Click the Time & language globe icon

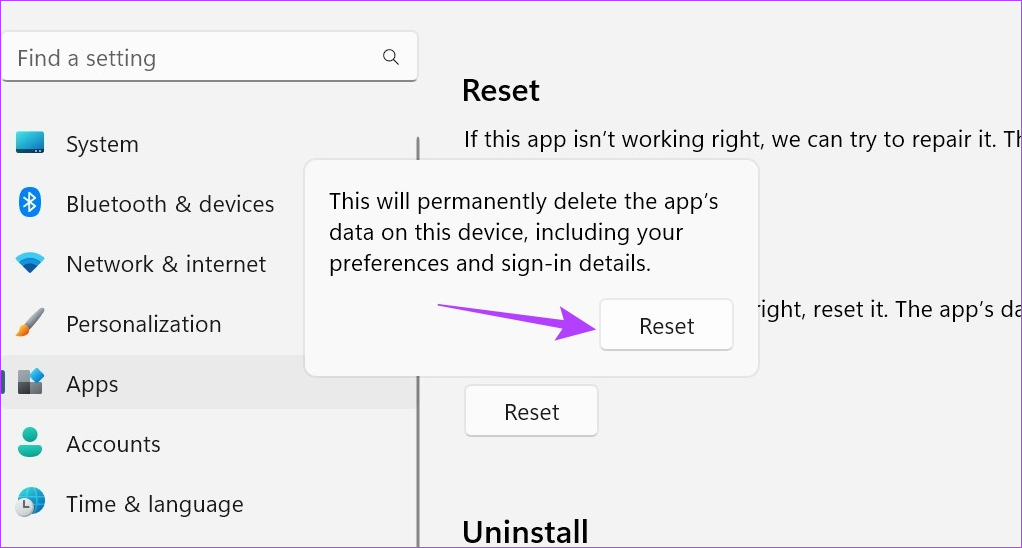pyautogui.click(x=30, y=502)
